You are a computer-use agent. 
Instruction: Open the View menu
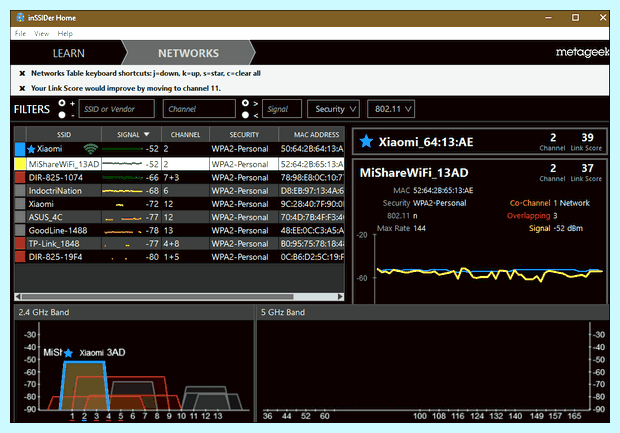point(41,34)
